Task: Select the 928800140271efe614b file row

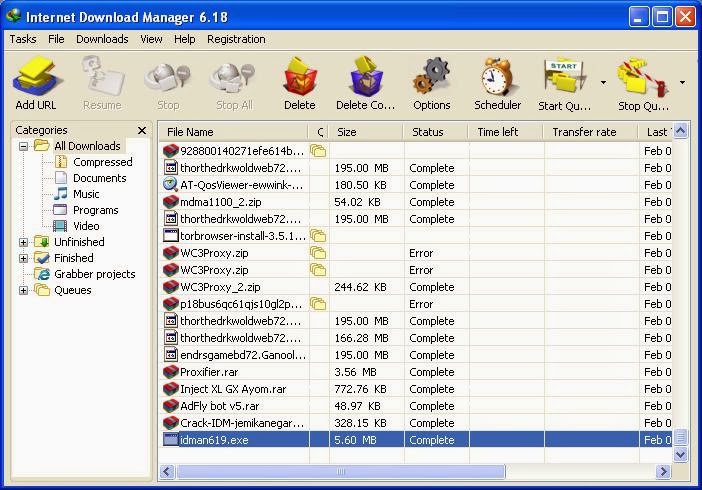Action: coord(416,151)
